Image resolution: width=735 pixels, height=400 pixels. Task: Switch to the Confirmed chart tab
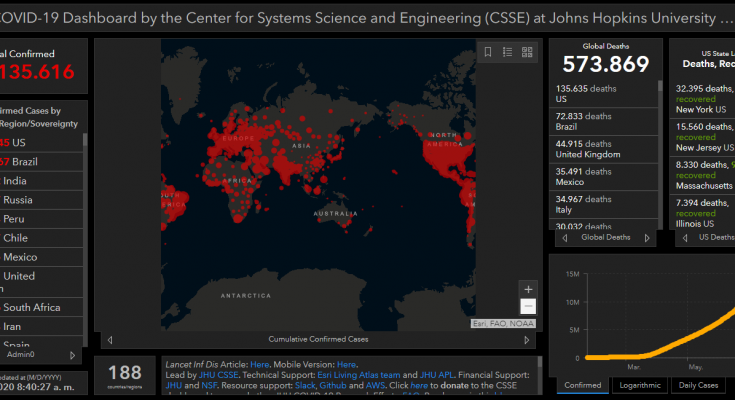coord(583,385)
